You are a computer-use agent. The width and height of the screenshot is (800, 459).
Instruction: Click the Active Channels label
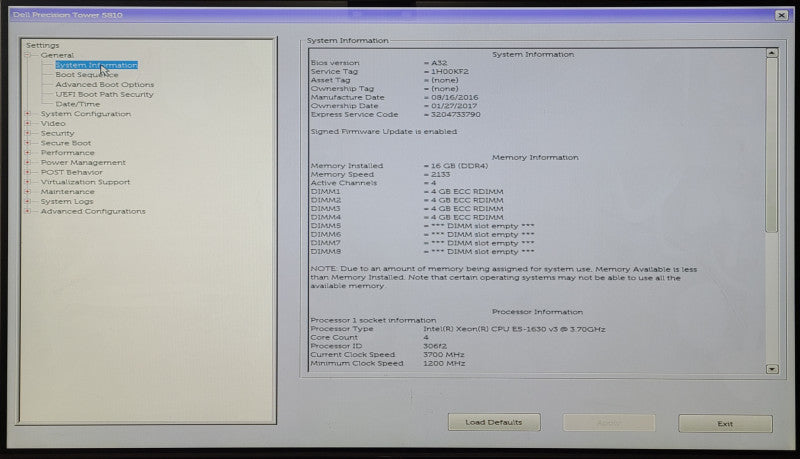[344, 183]
